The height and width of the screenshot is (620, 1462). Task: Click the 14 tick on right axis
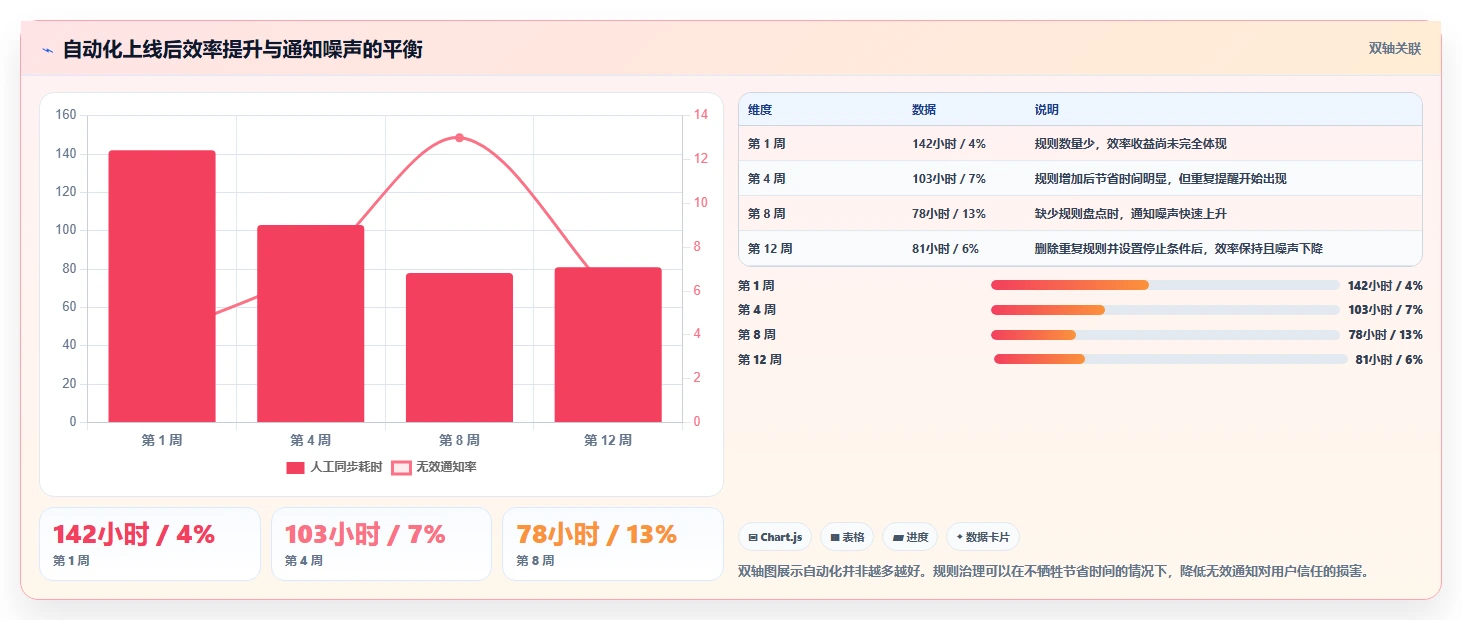click(701, 115)
